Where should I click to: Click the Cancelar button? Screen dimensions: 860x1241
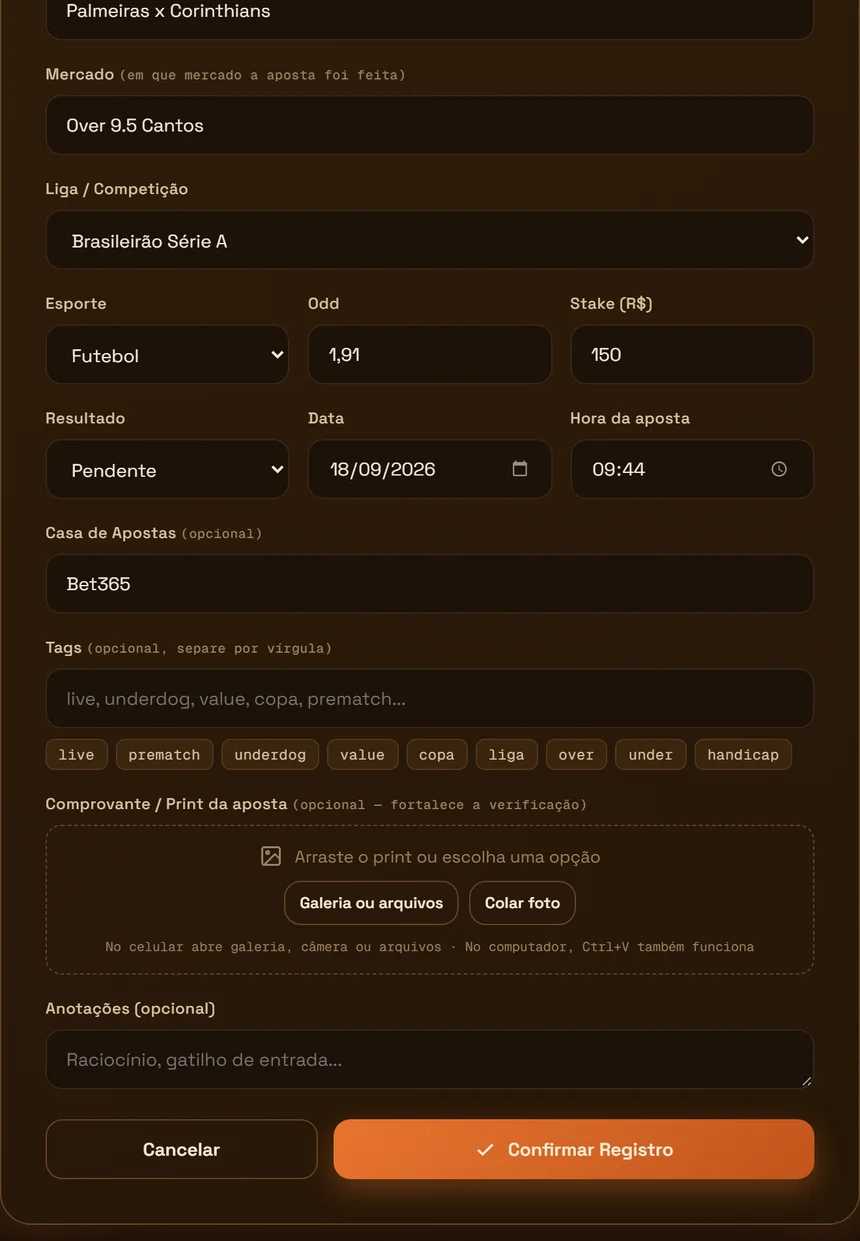click(181, 1149)
